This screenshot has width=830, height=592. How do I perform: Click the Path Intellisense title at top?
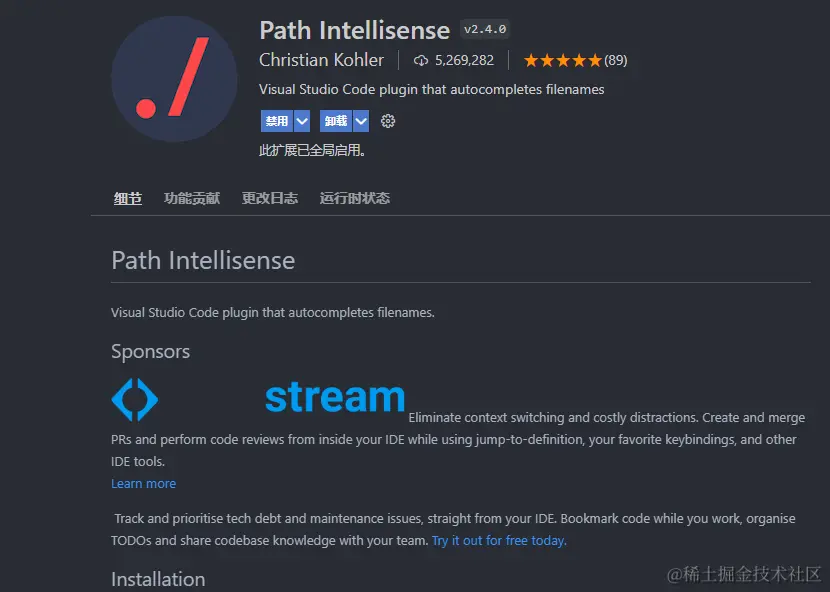[355, 30]
